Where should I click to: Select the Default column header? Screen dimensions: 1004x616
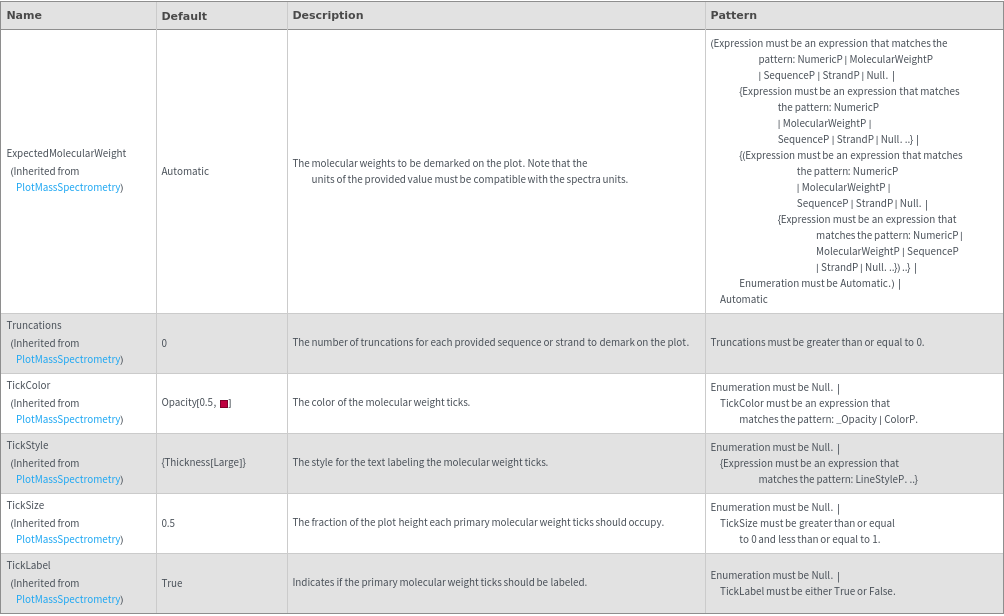tap(184, 16)
